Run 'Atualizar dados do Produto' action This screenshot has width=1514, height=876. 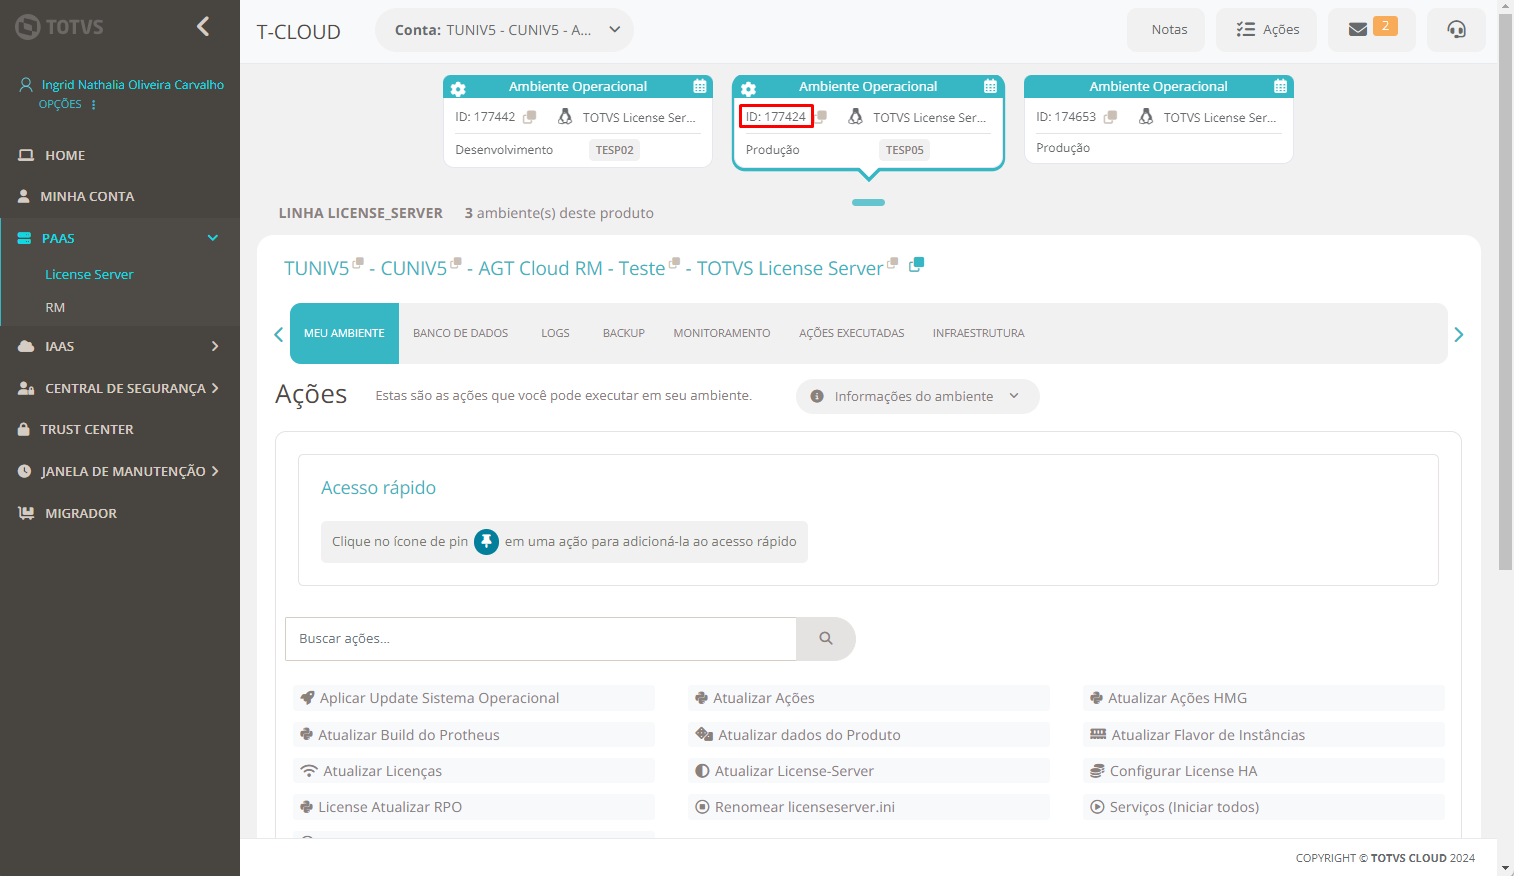click(869, 734)
